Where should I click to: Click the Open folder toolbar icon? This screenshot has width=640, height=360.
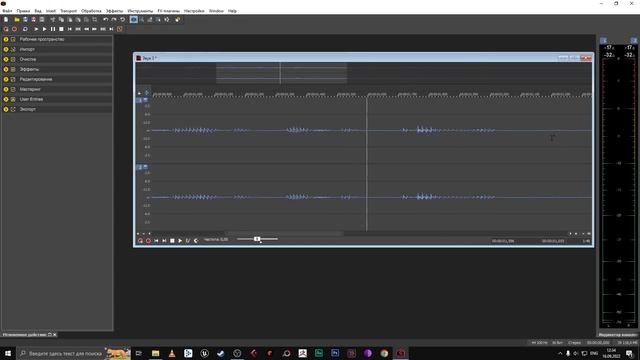(17, 20)
